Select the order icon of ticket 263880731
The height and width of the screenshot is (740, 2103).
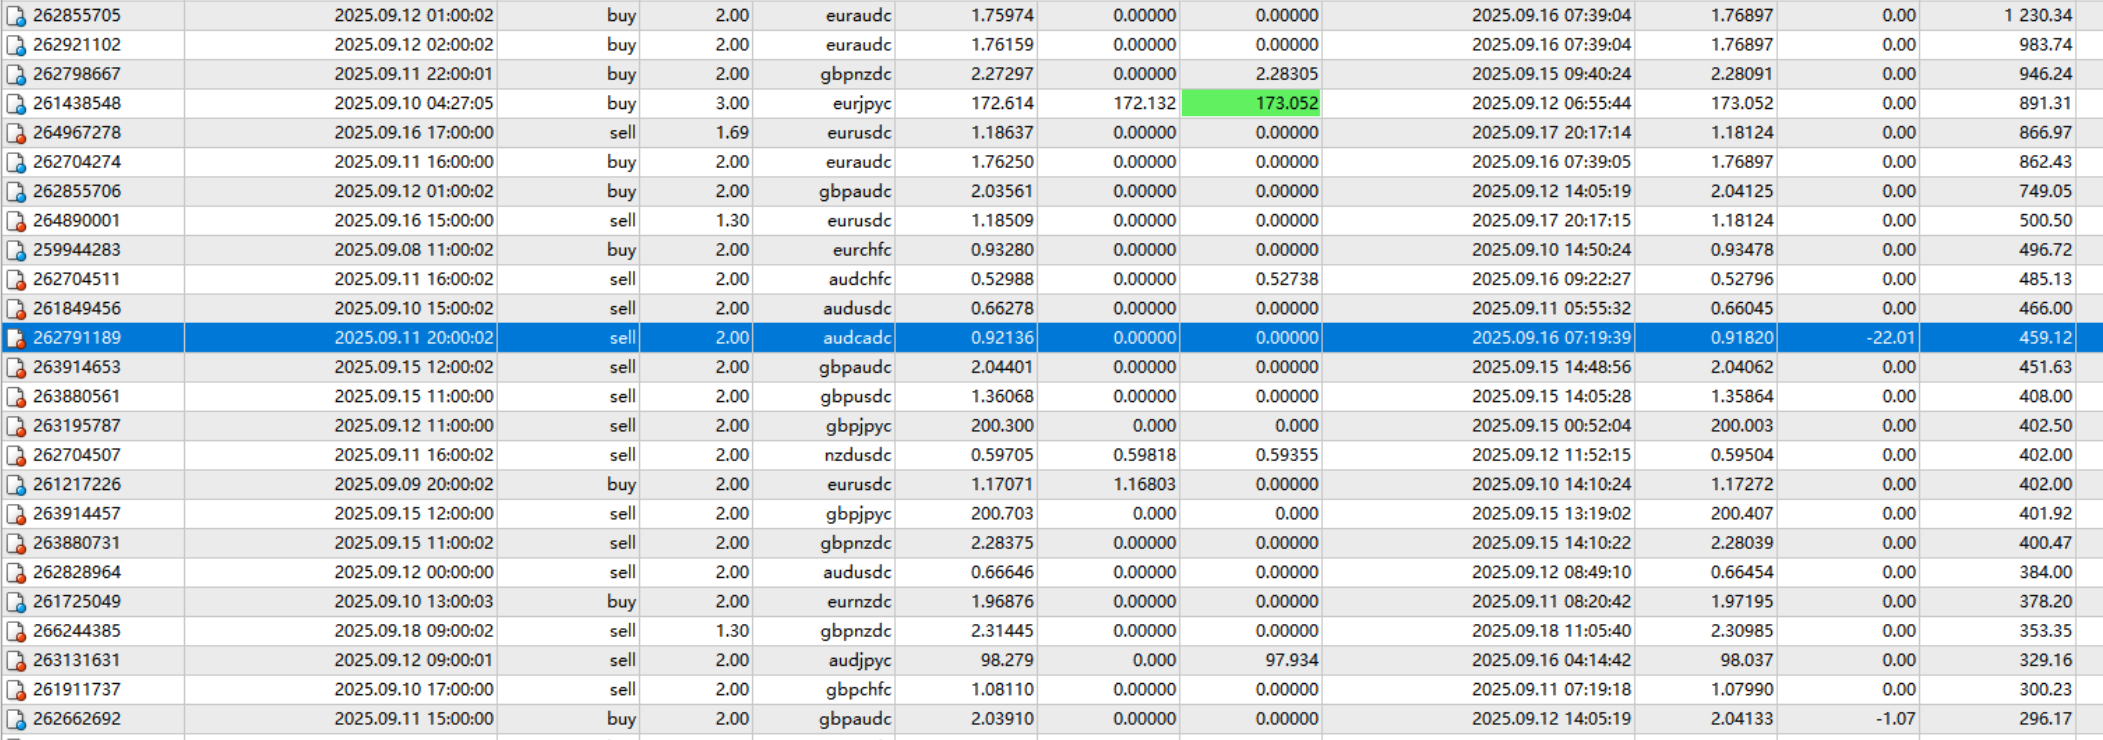(16, 544)
